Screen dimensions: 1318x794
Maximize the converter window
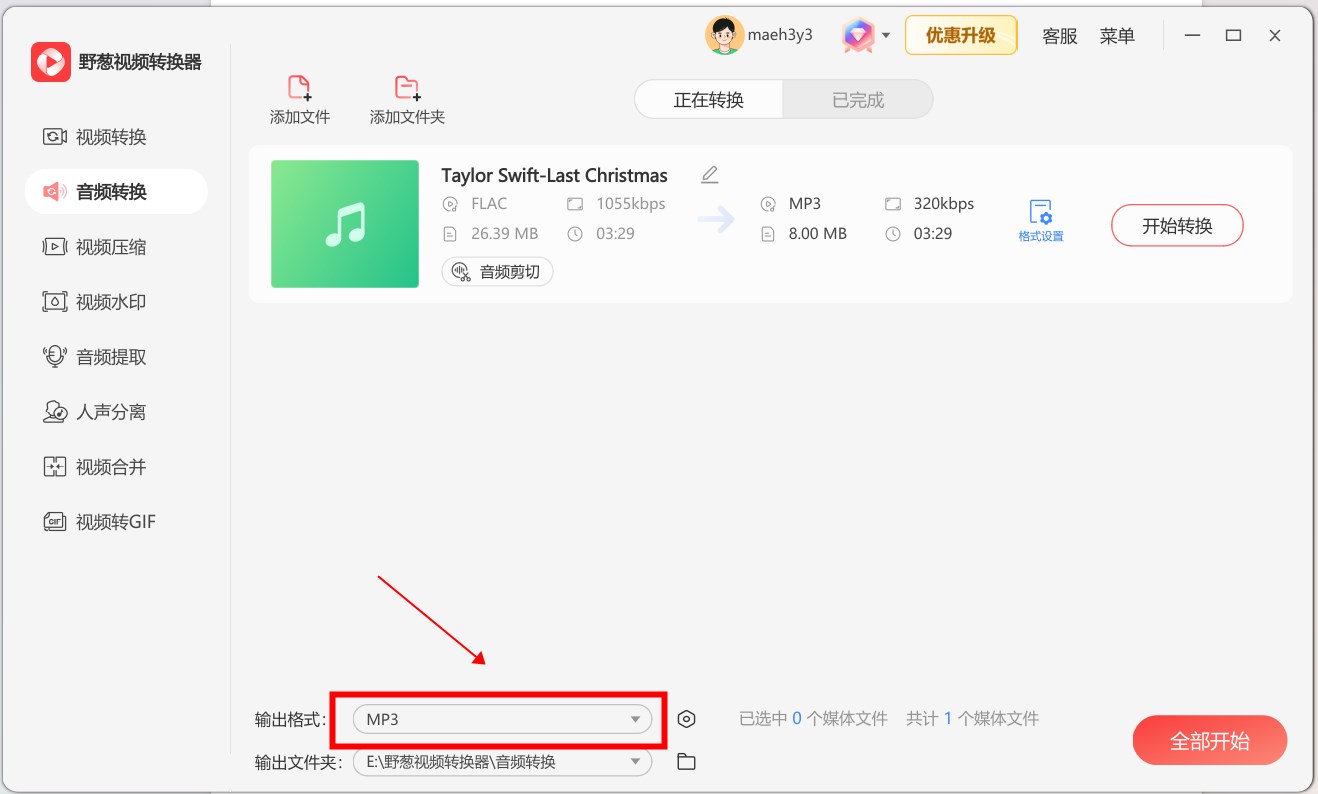click(1234, 36)
